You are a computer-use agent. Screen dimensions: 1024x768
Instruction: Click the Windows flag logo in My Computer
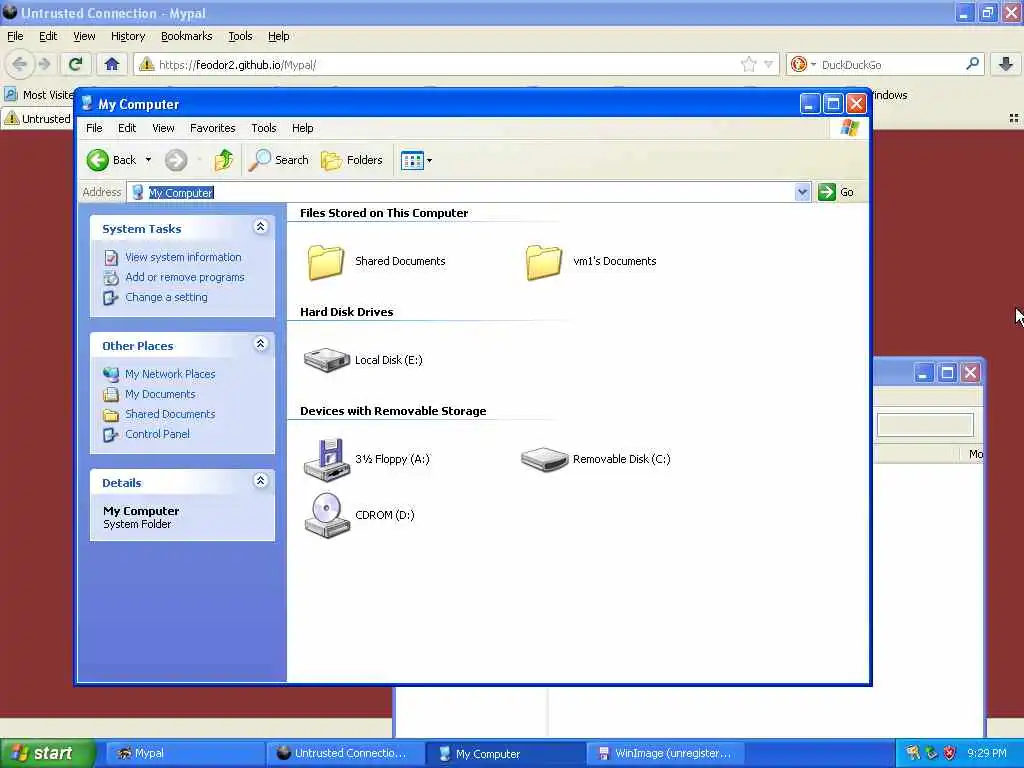point(850,127)
